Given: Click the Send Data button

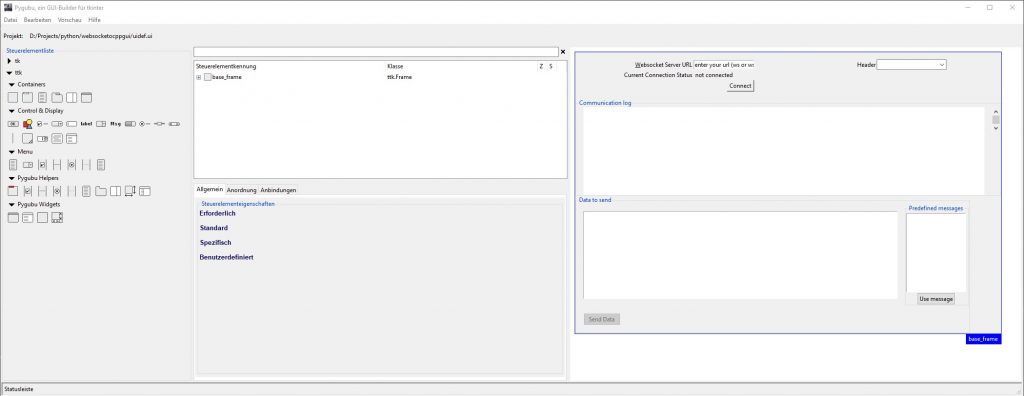Looking at the screenshot, I should (601, 320).
